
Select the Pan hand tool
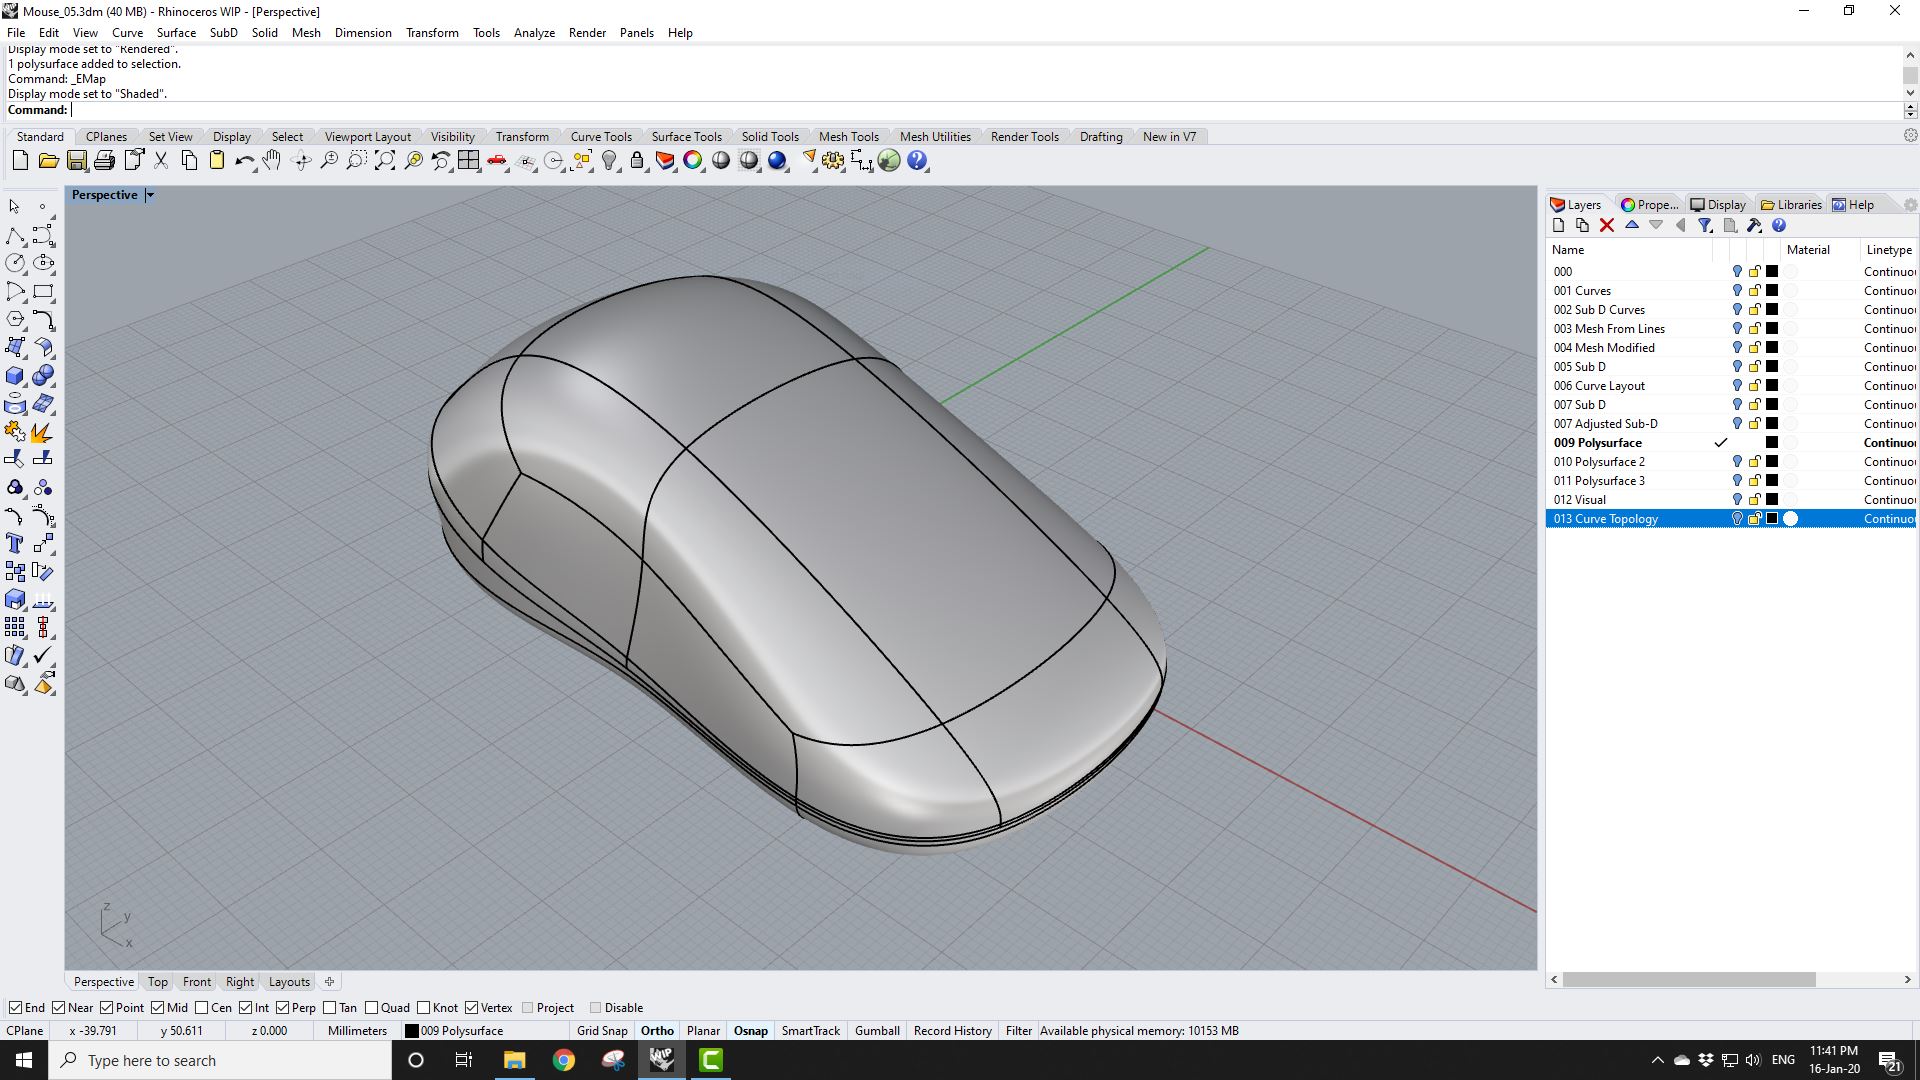click(272, 161)
